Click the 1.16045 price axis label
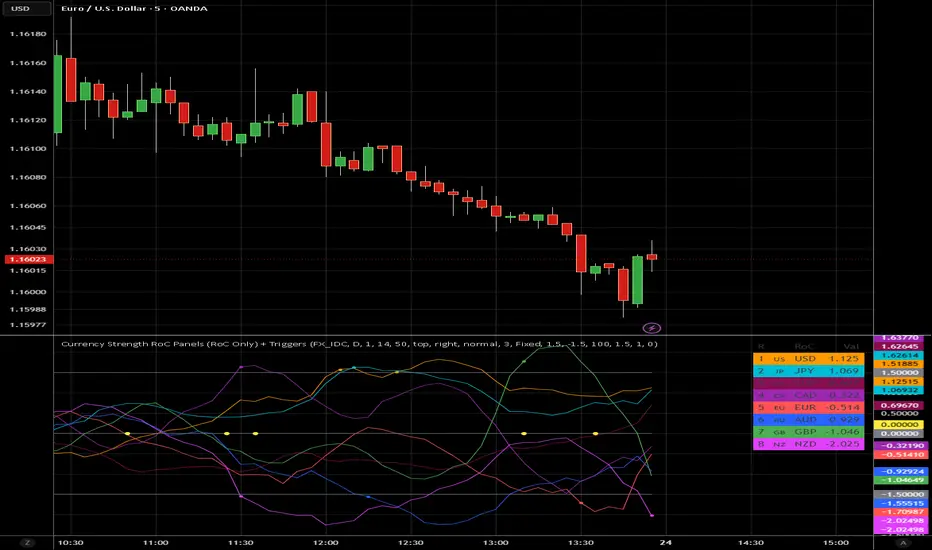Image resolution: width=932 pixels, height=550 pixels. pyautogui.click(x=28, y=228)
